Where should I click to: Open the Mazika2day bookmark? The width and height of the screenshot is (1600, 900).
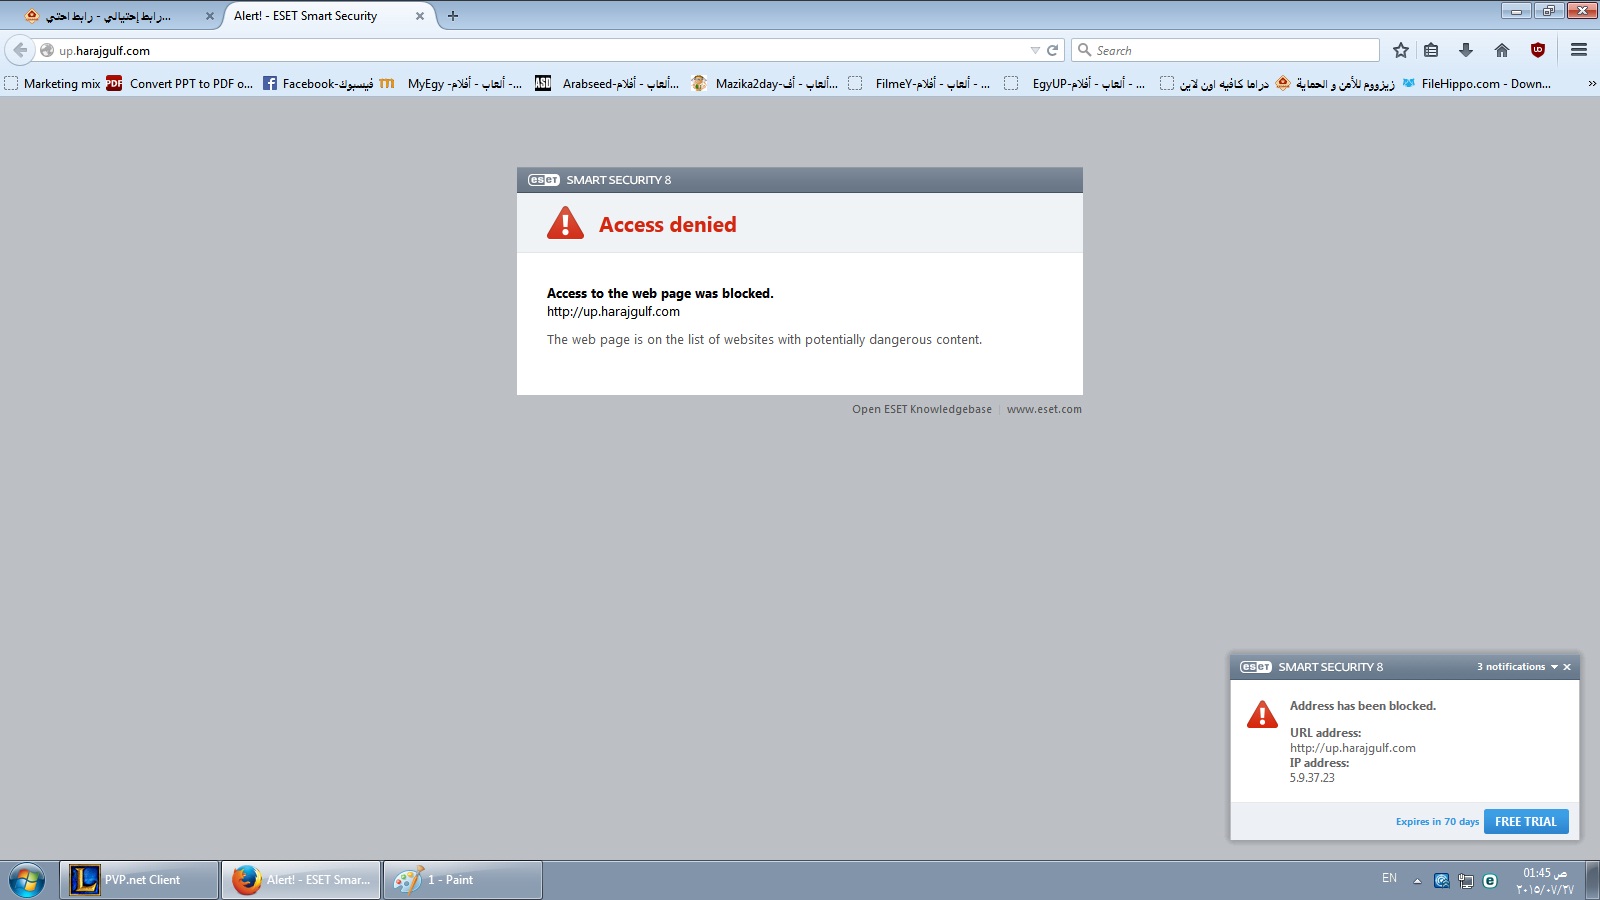click(765, 84)
